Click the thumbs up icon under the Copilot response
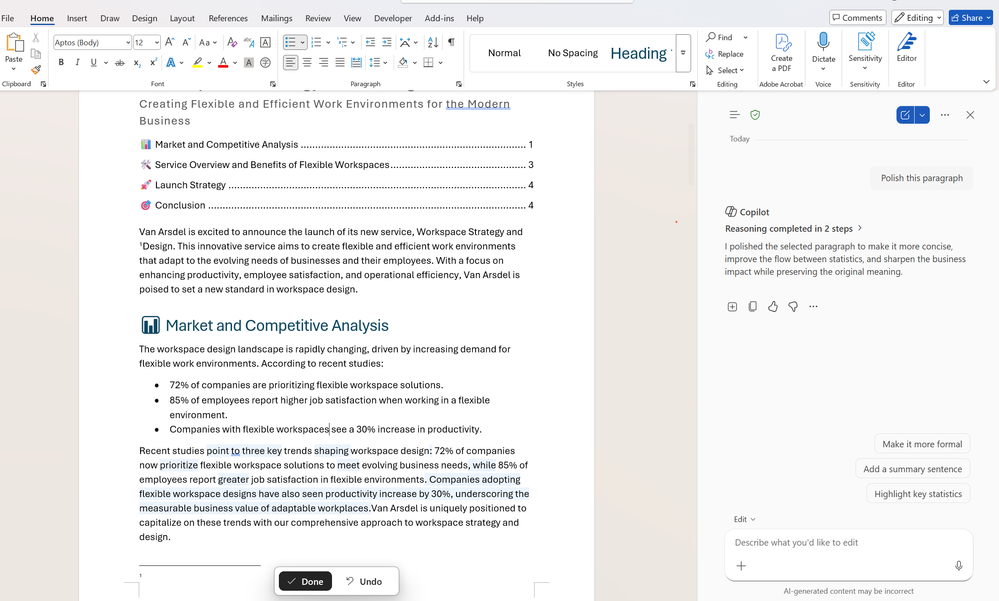 773,307
